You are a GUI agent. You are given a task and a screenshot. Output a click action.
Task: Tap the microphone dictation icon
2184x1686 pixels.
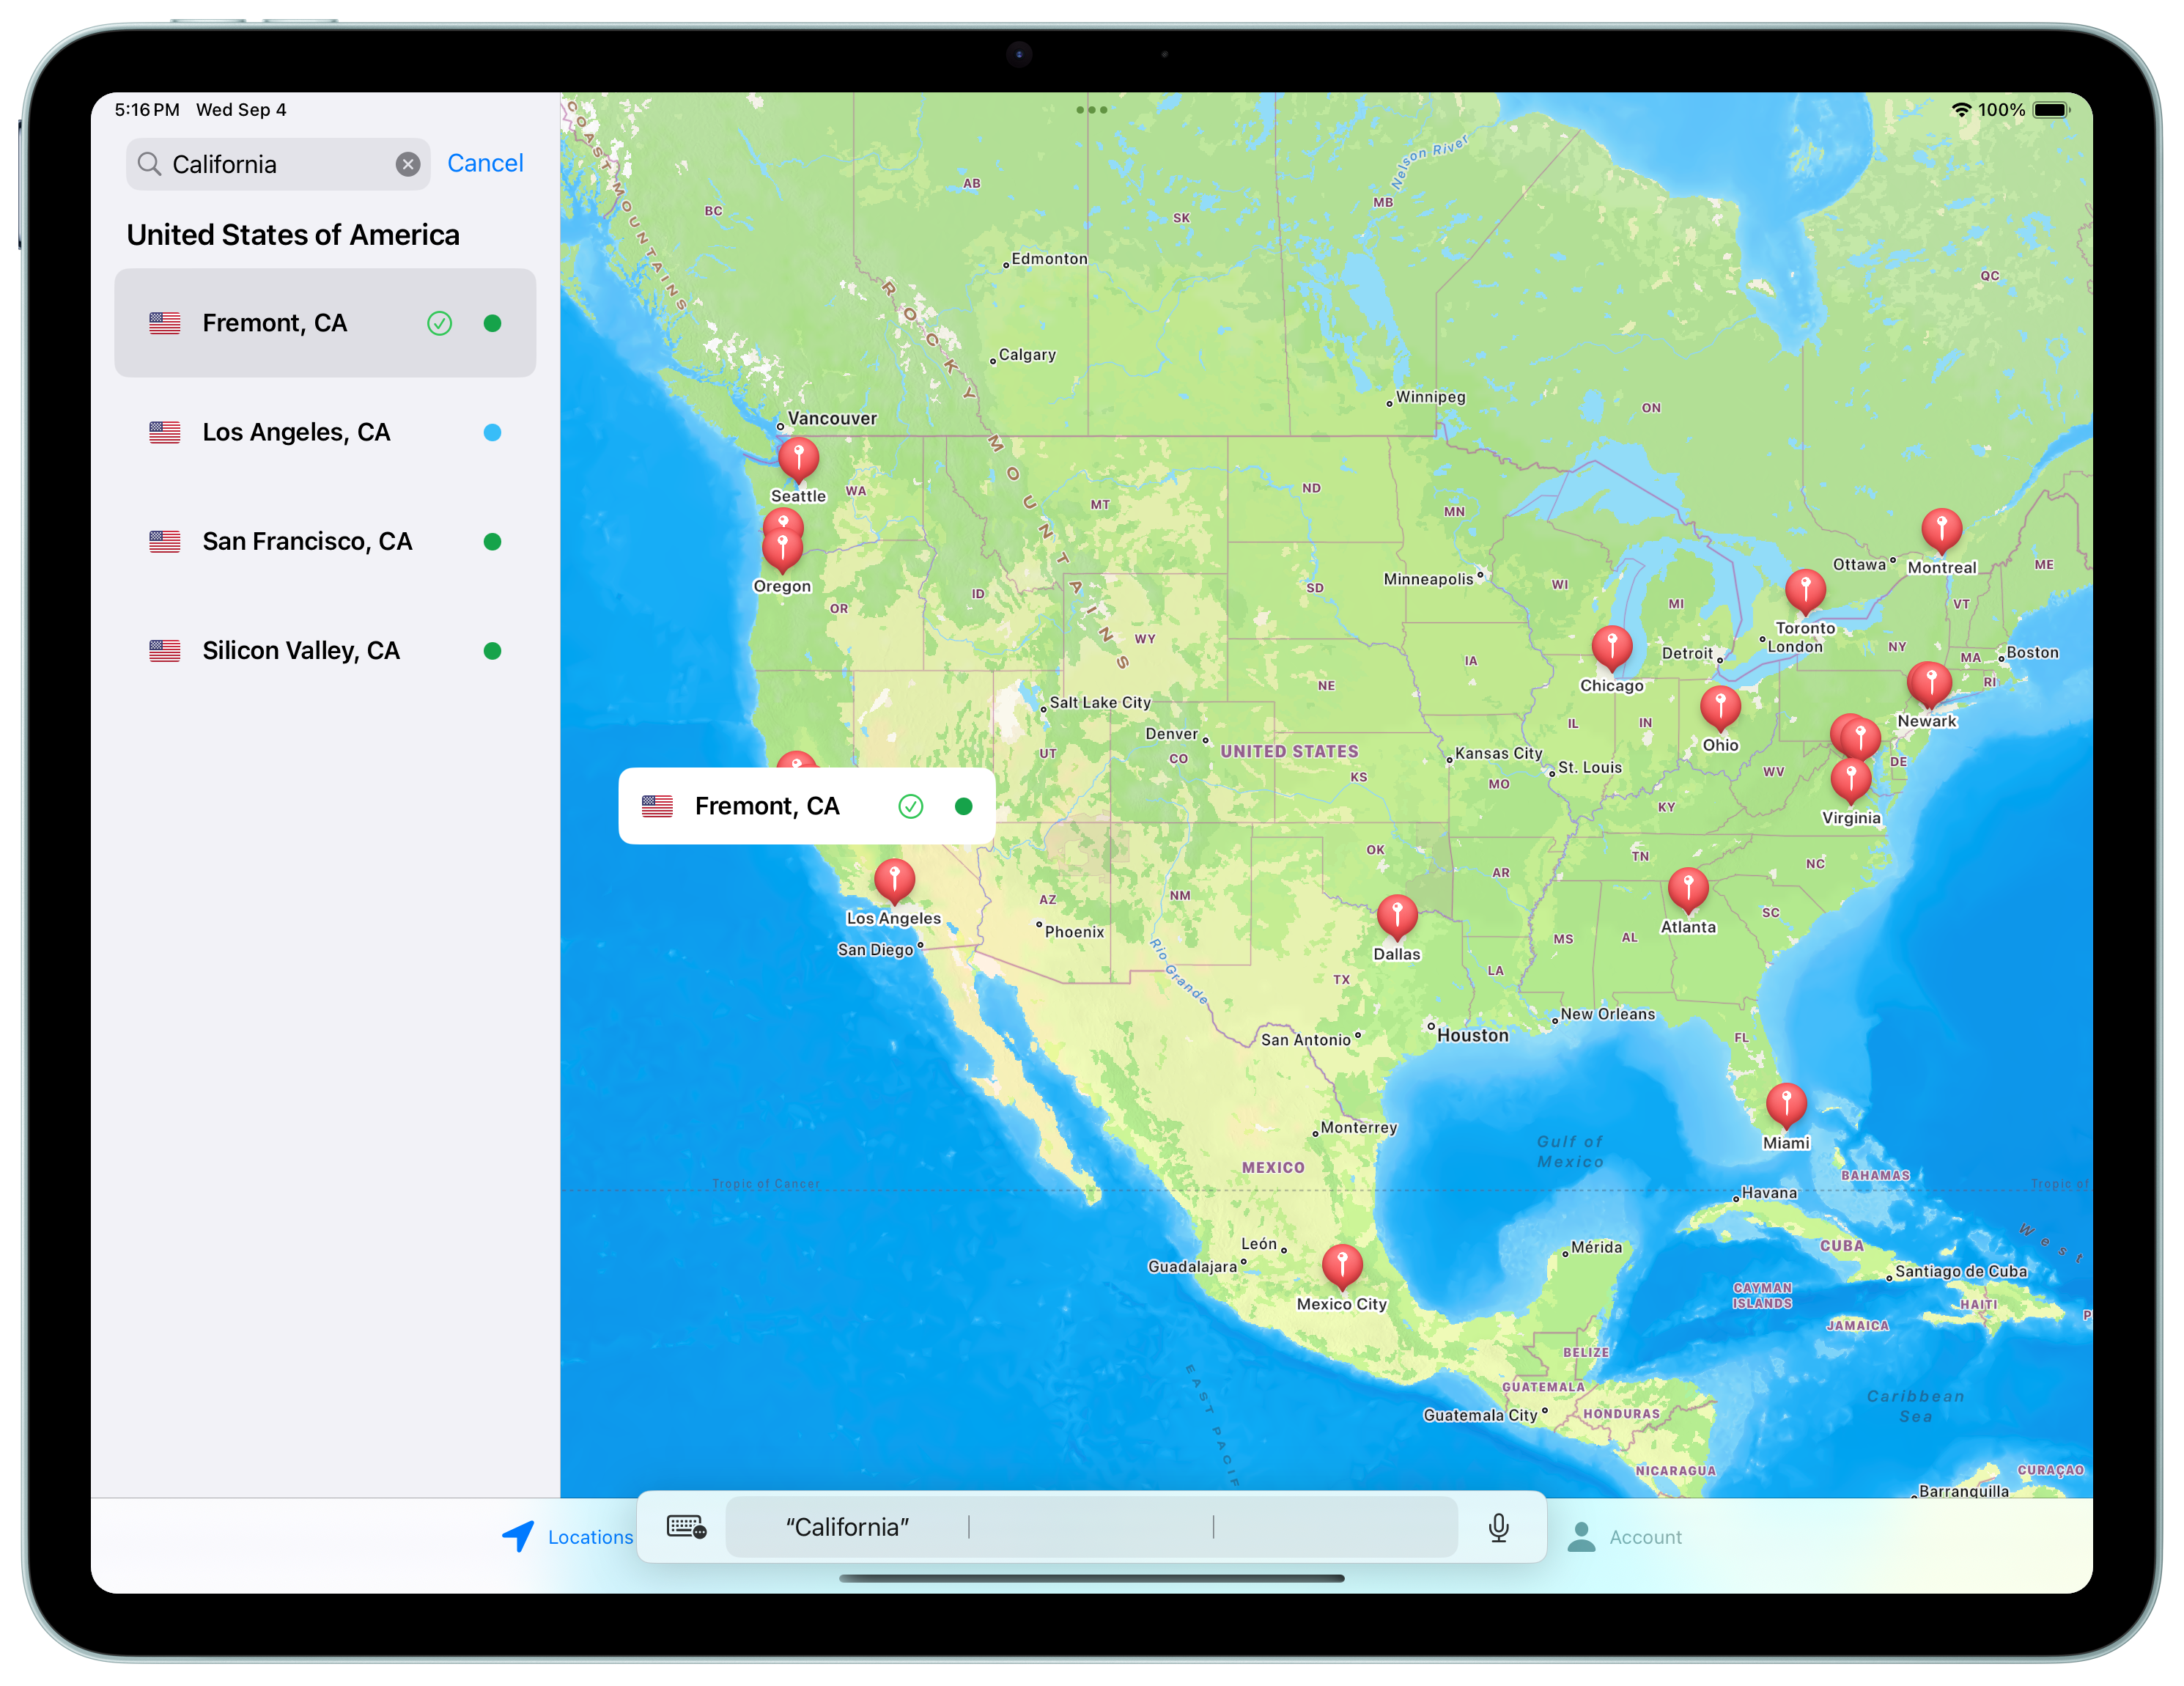(1498, 1527)
